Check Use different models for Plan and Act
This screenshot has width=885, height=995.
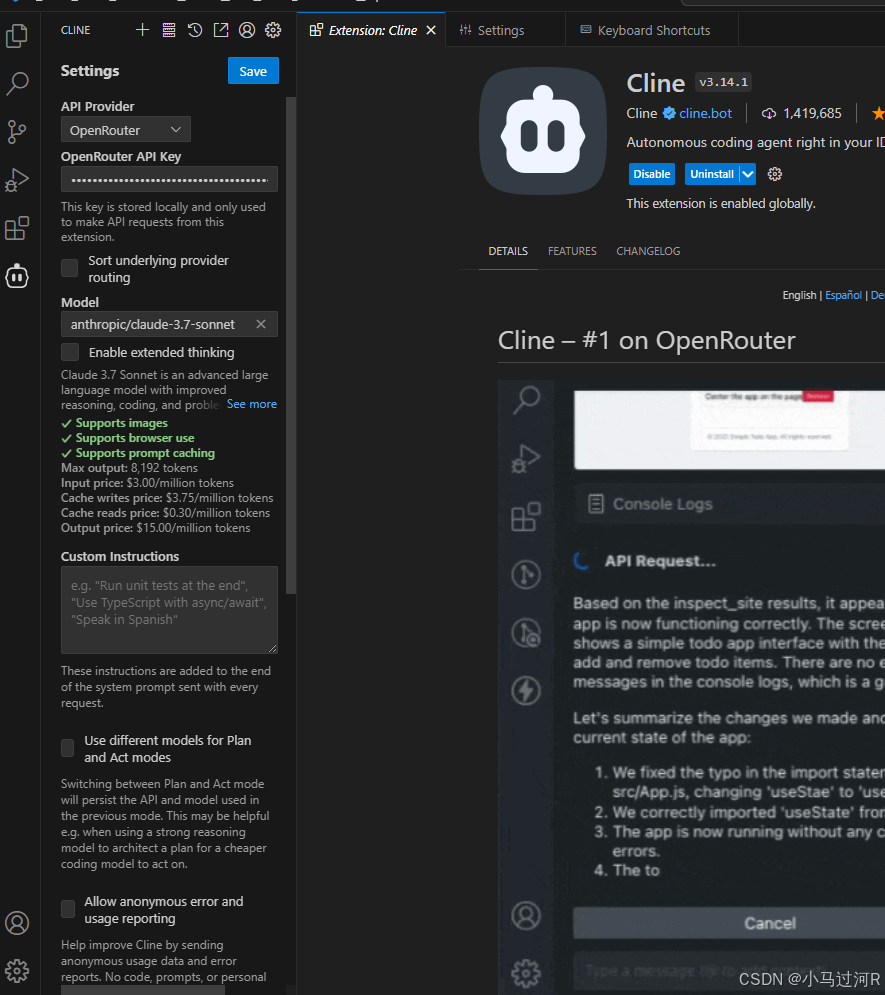tap(68, 748)
